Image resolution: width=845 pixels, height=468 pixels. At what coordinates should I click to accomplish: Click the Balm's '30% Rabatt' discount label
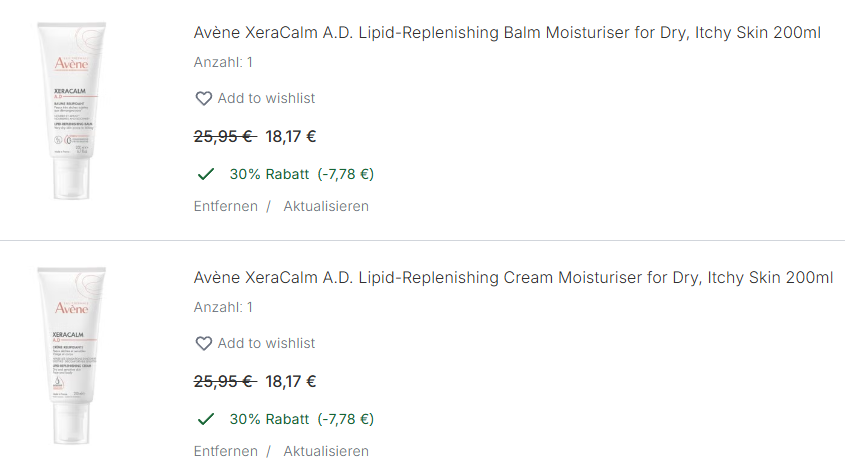(269, 174)
